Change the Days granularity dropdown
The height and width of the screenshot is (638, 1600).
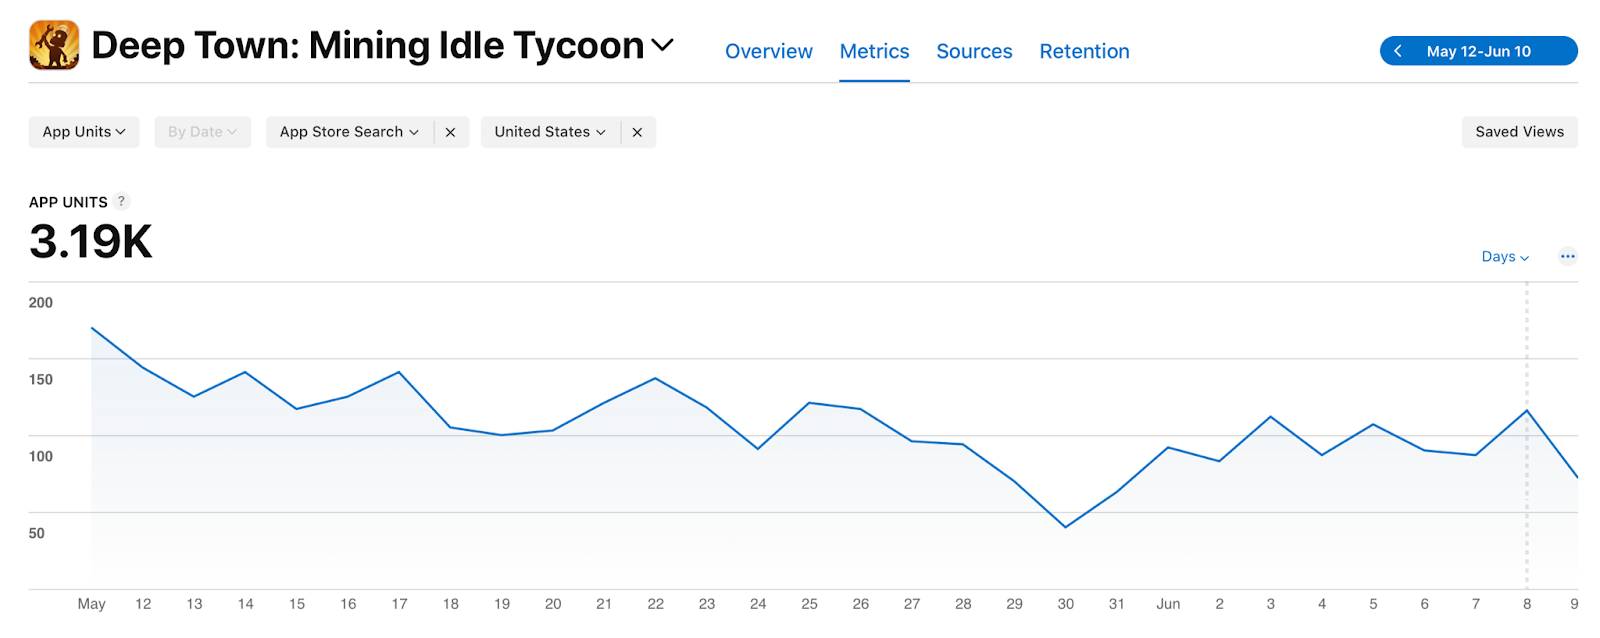(x=1505, y=257)
